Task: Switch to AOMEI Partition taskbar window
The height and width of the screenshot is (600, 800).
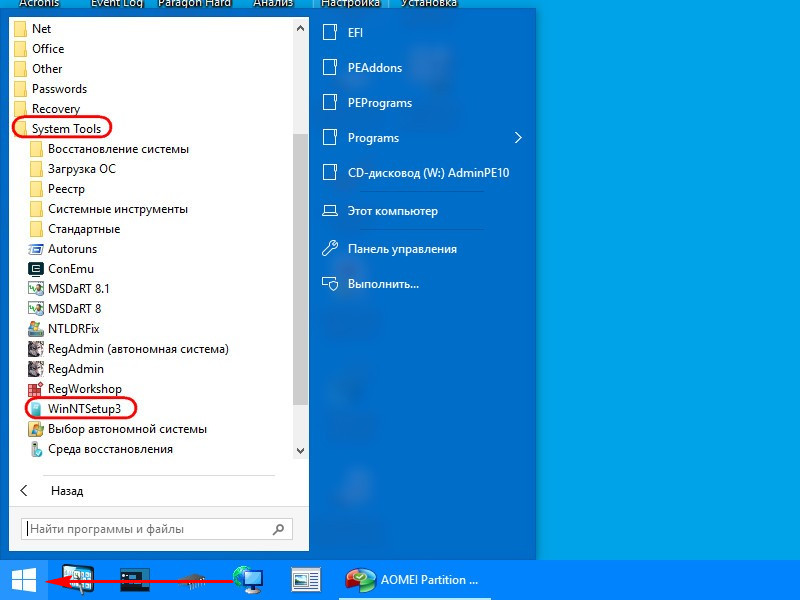Action: (x=414, y=580)
